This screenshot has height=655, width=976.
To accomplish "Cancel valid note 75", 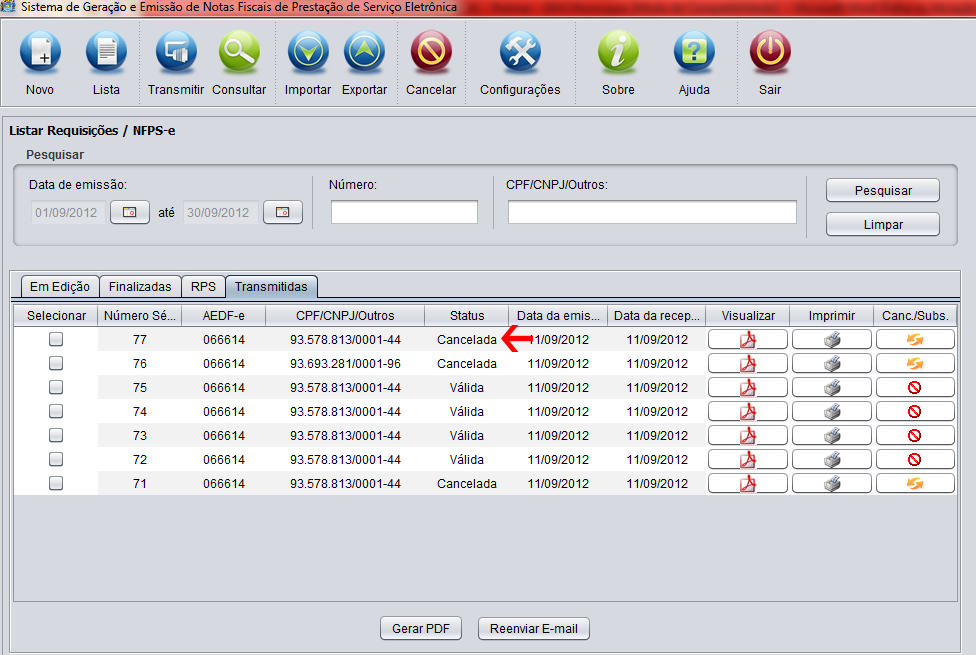I will coord(915,387).
